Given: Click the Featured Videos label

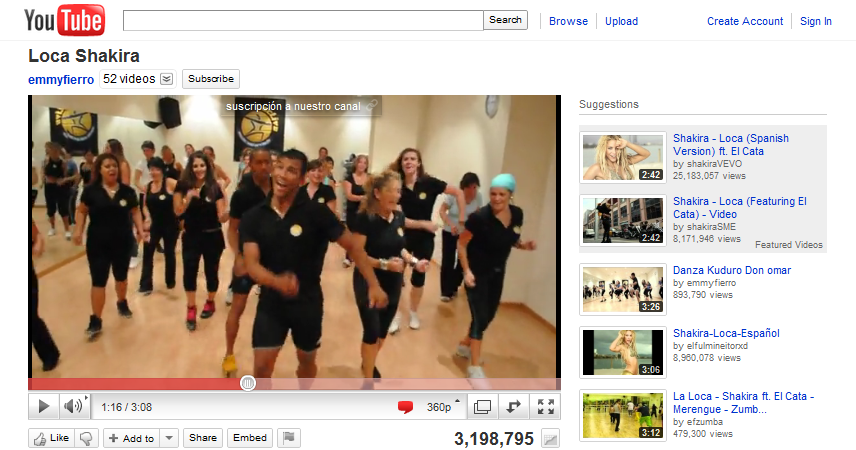Looking at the screenshot, I should 789,245.
